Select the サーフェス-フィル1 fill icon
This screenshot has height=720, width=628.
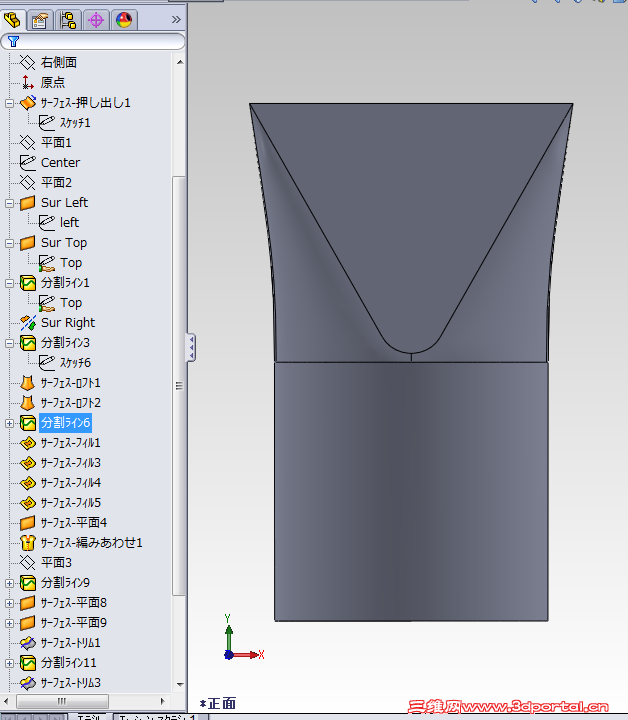click(28, 443)
